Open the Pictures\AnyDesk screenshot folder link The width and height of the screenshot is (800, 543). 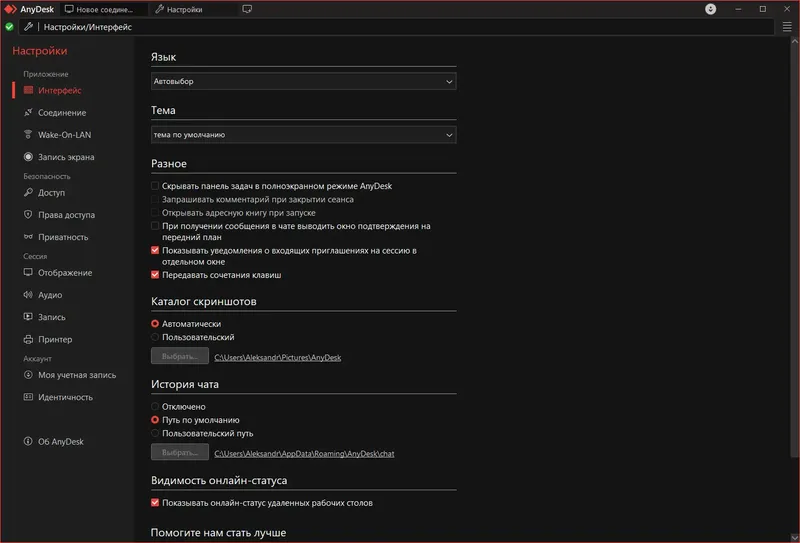click(278, 357)
